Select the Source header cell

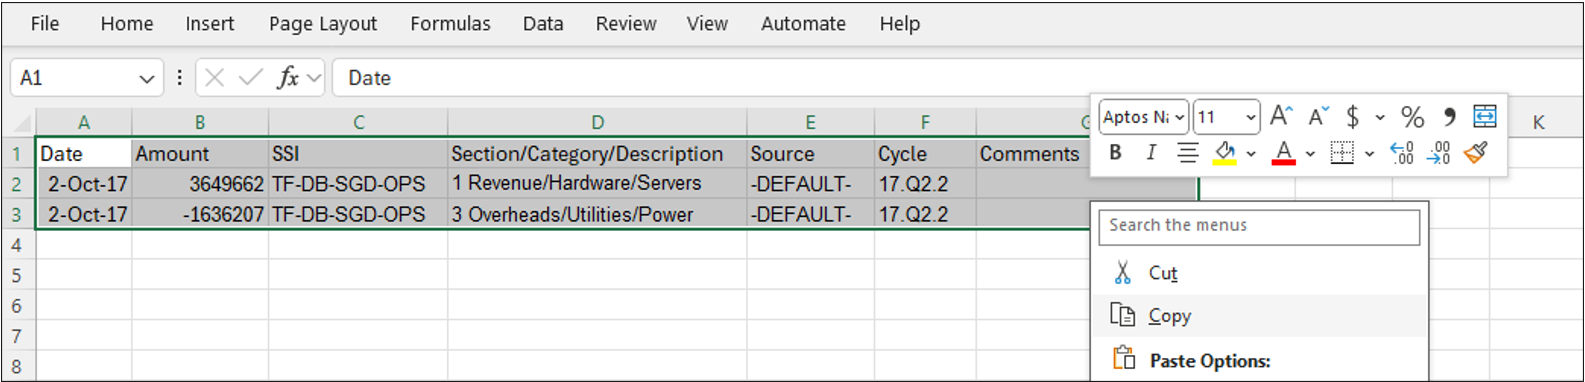pos(811,154)
